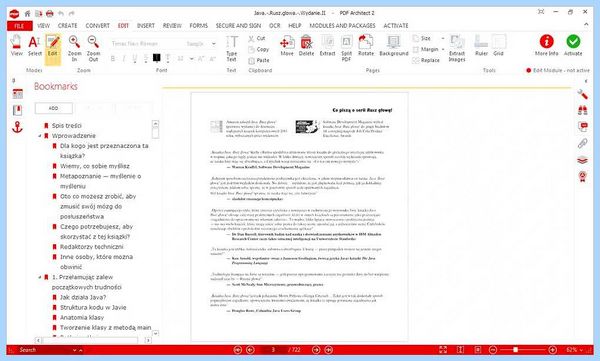Go to the previous page

[250, 350]
